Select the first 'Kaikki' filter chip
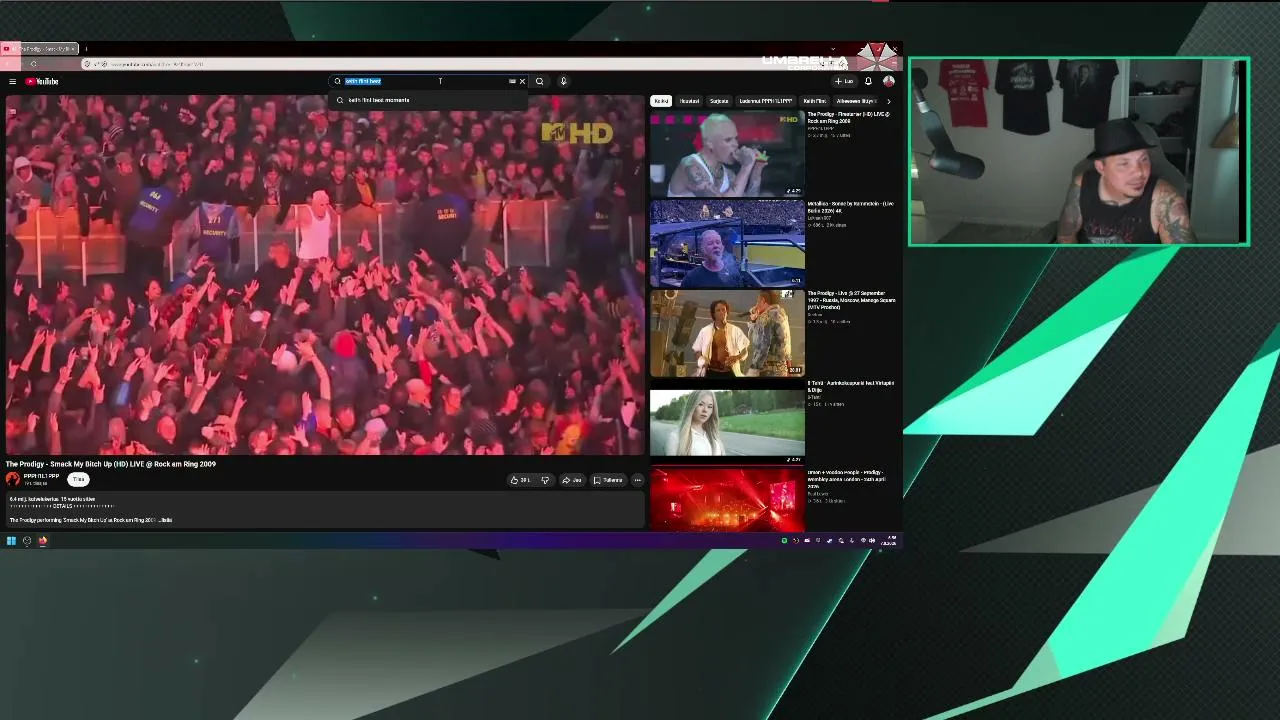Viewport: 1280px width, 720px height. coord(661,101)
